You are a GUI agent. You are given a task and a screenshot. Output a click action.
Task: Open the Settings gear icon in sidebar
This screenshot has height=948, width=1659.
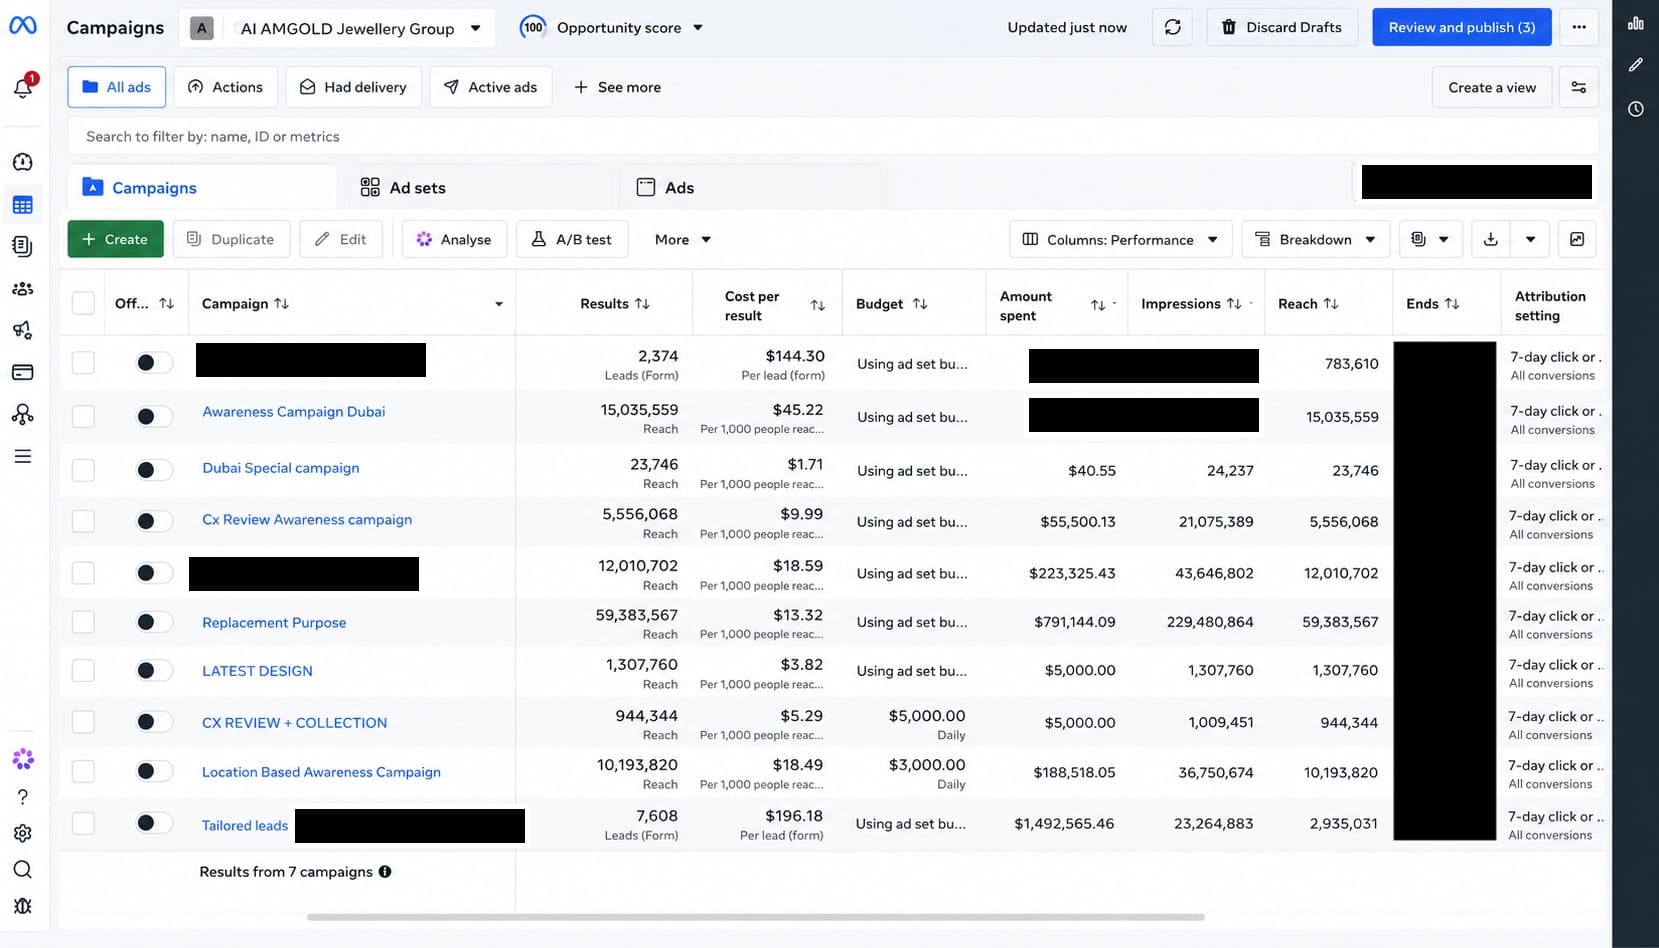click(23, 833)
